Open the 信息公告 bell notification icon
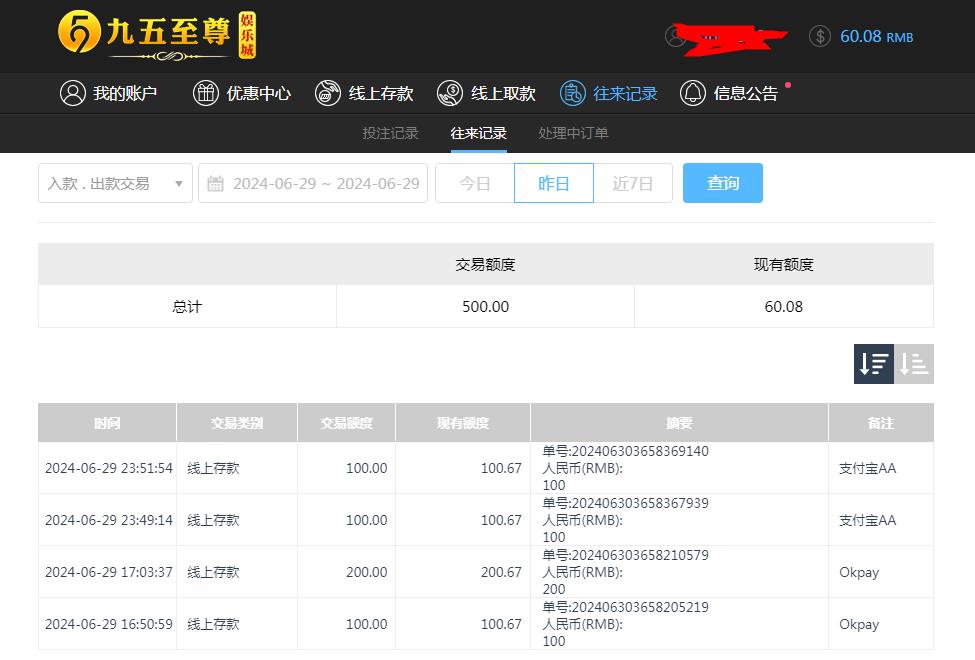This screenshot has height=660, width=975. (x=692, y=93)
